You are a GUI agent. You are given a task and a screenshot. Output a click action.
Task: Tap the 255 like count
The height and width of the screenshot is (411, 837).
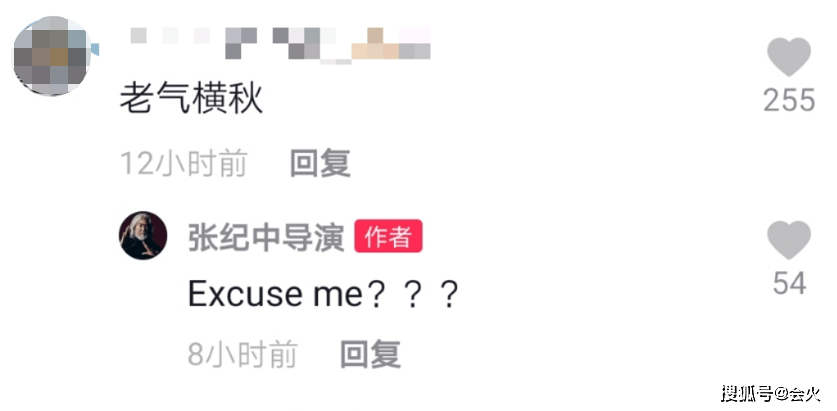(x=789, y=100)
